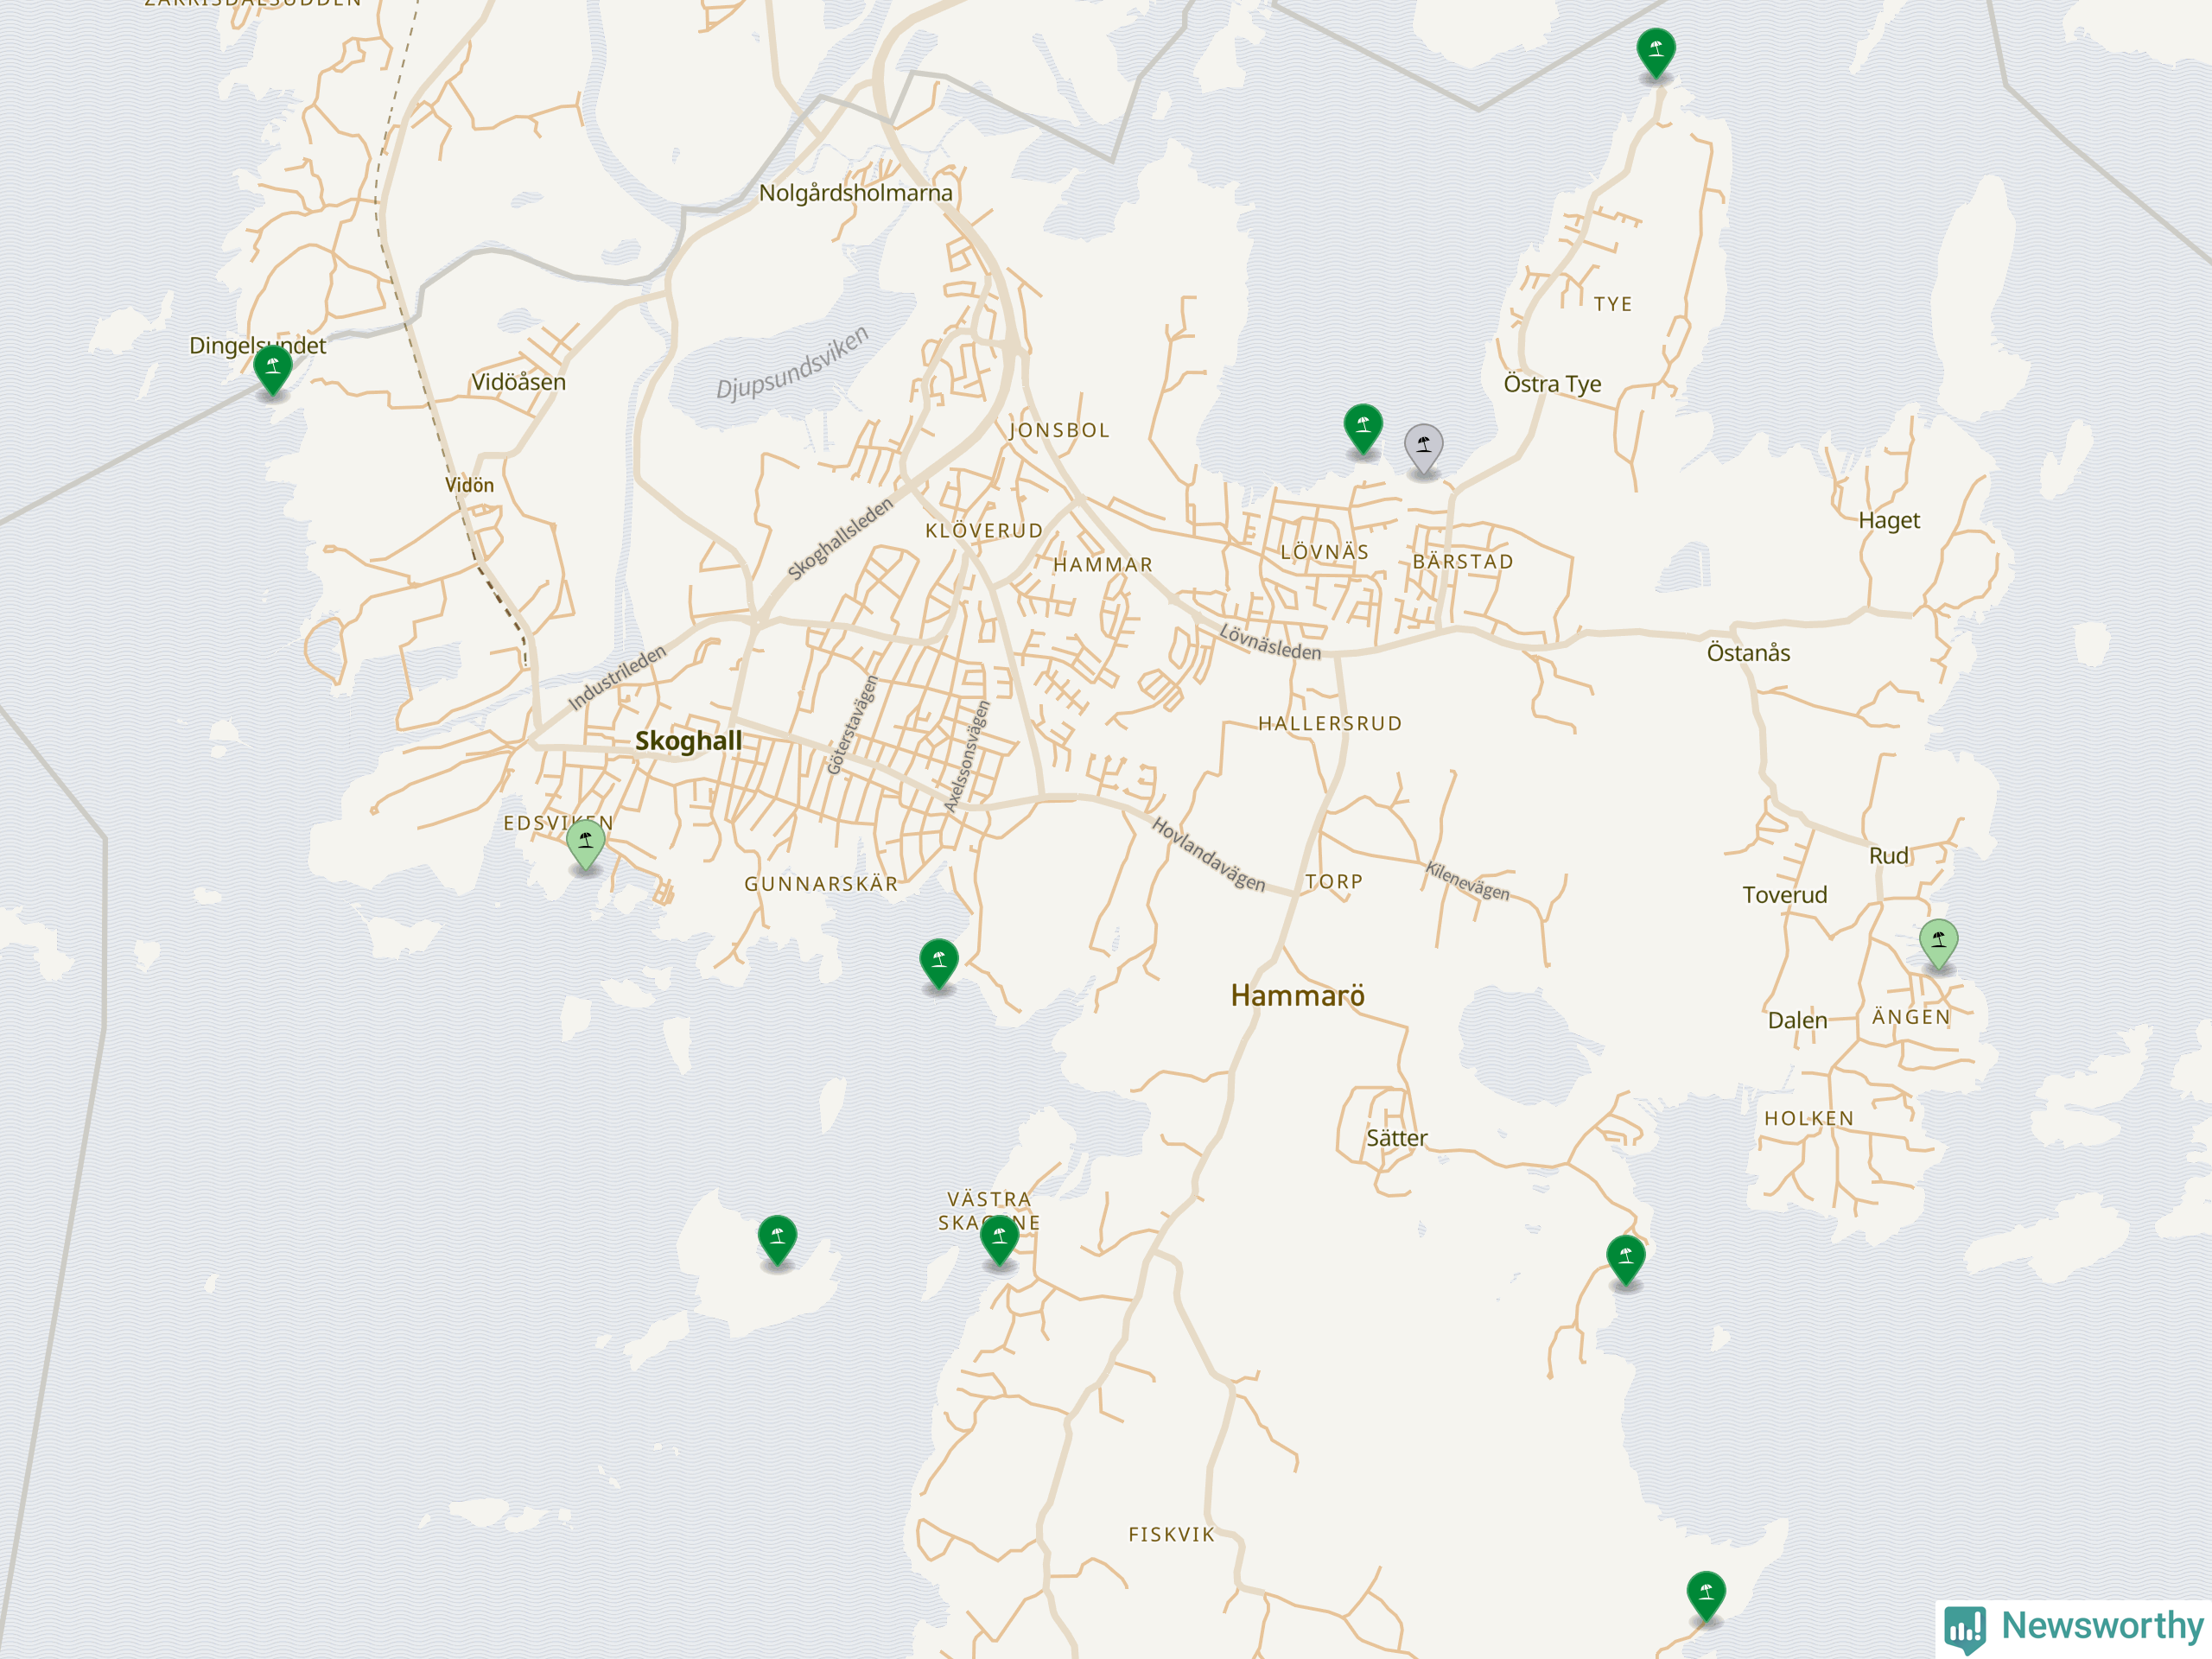Click the Sätter label
Viewport: 2212px width, 1659px height.
[1397, 1138]
